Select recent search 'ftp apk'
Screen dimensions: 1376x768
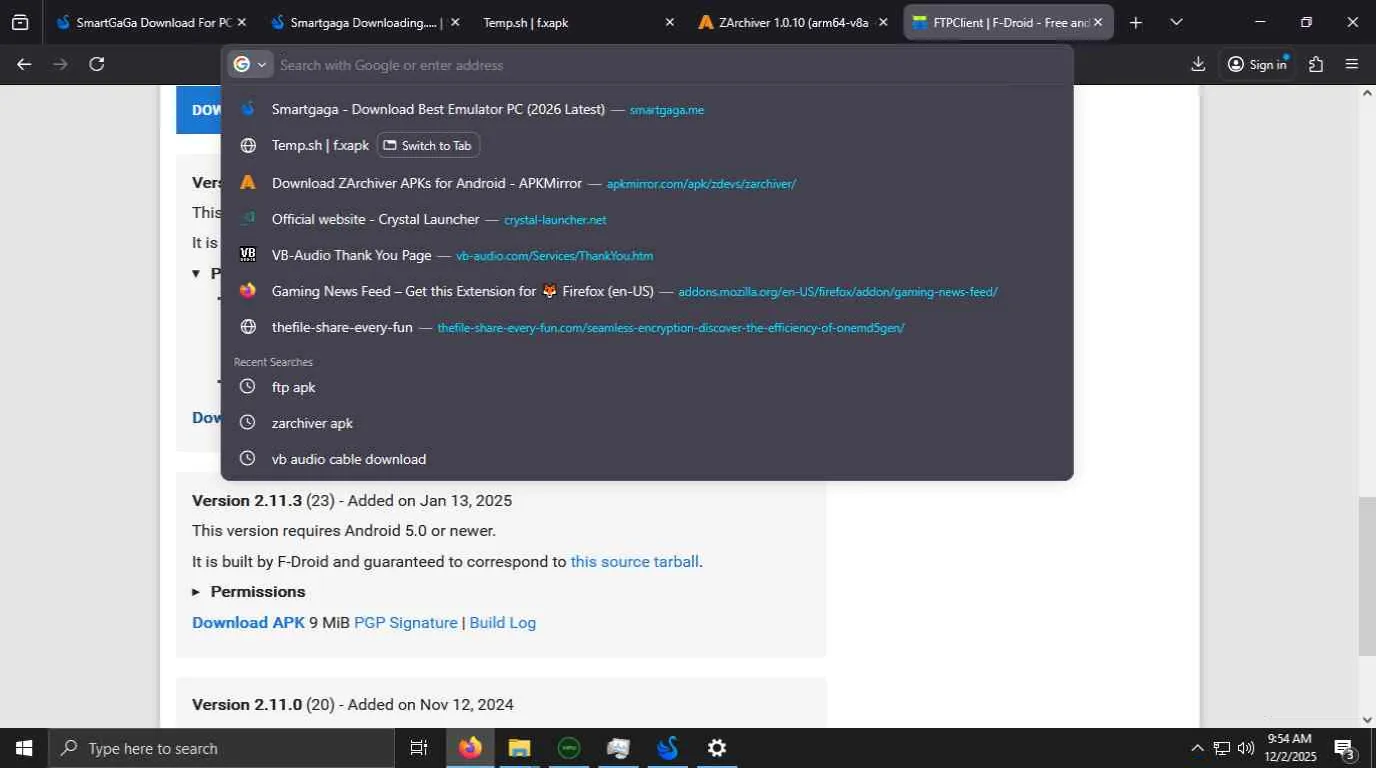pos(647,387)
